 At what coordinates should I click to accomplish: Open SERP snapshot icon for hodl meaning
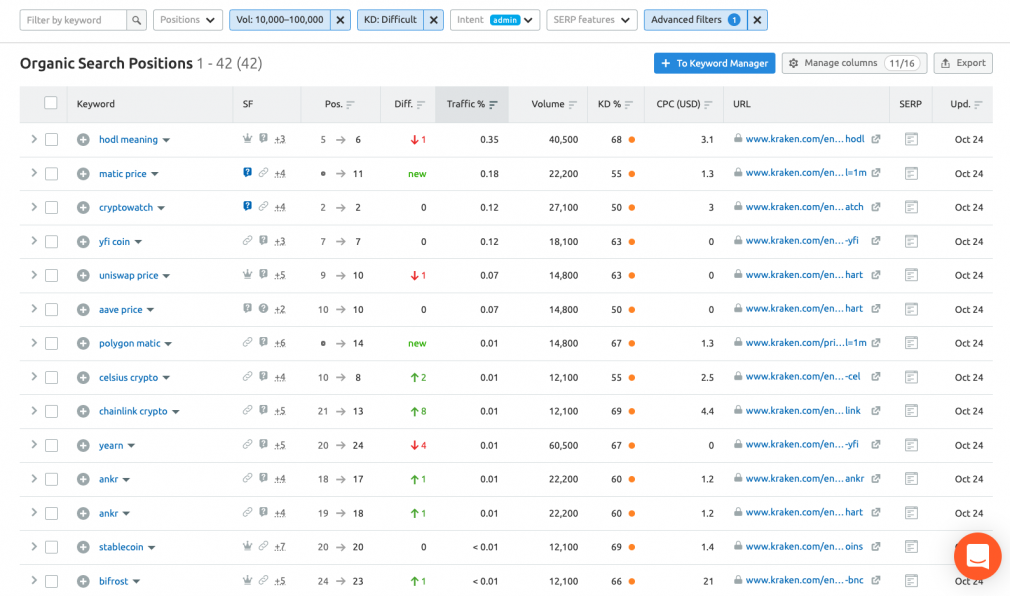[x=910, y=140]
